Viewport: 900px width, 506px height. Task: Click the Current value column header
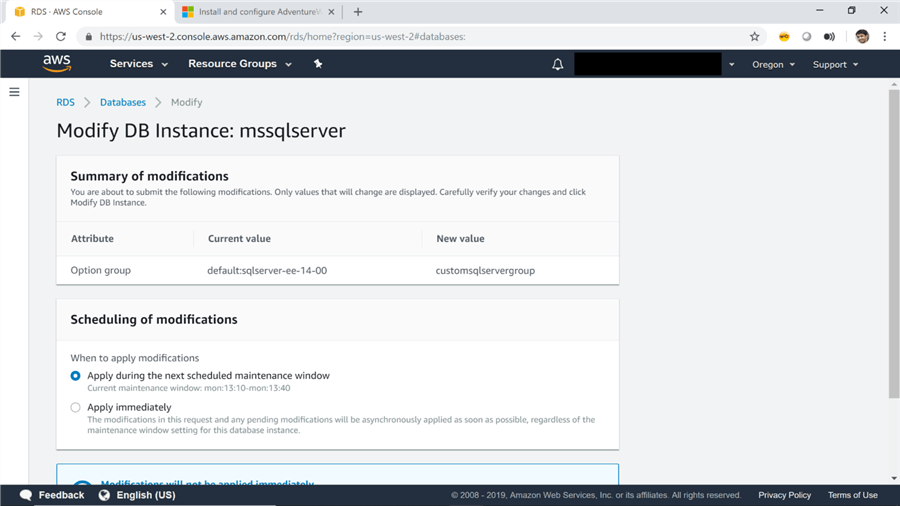[239, 239]
